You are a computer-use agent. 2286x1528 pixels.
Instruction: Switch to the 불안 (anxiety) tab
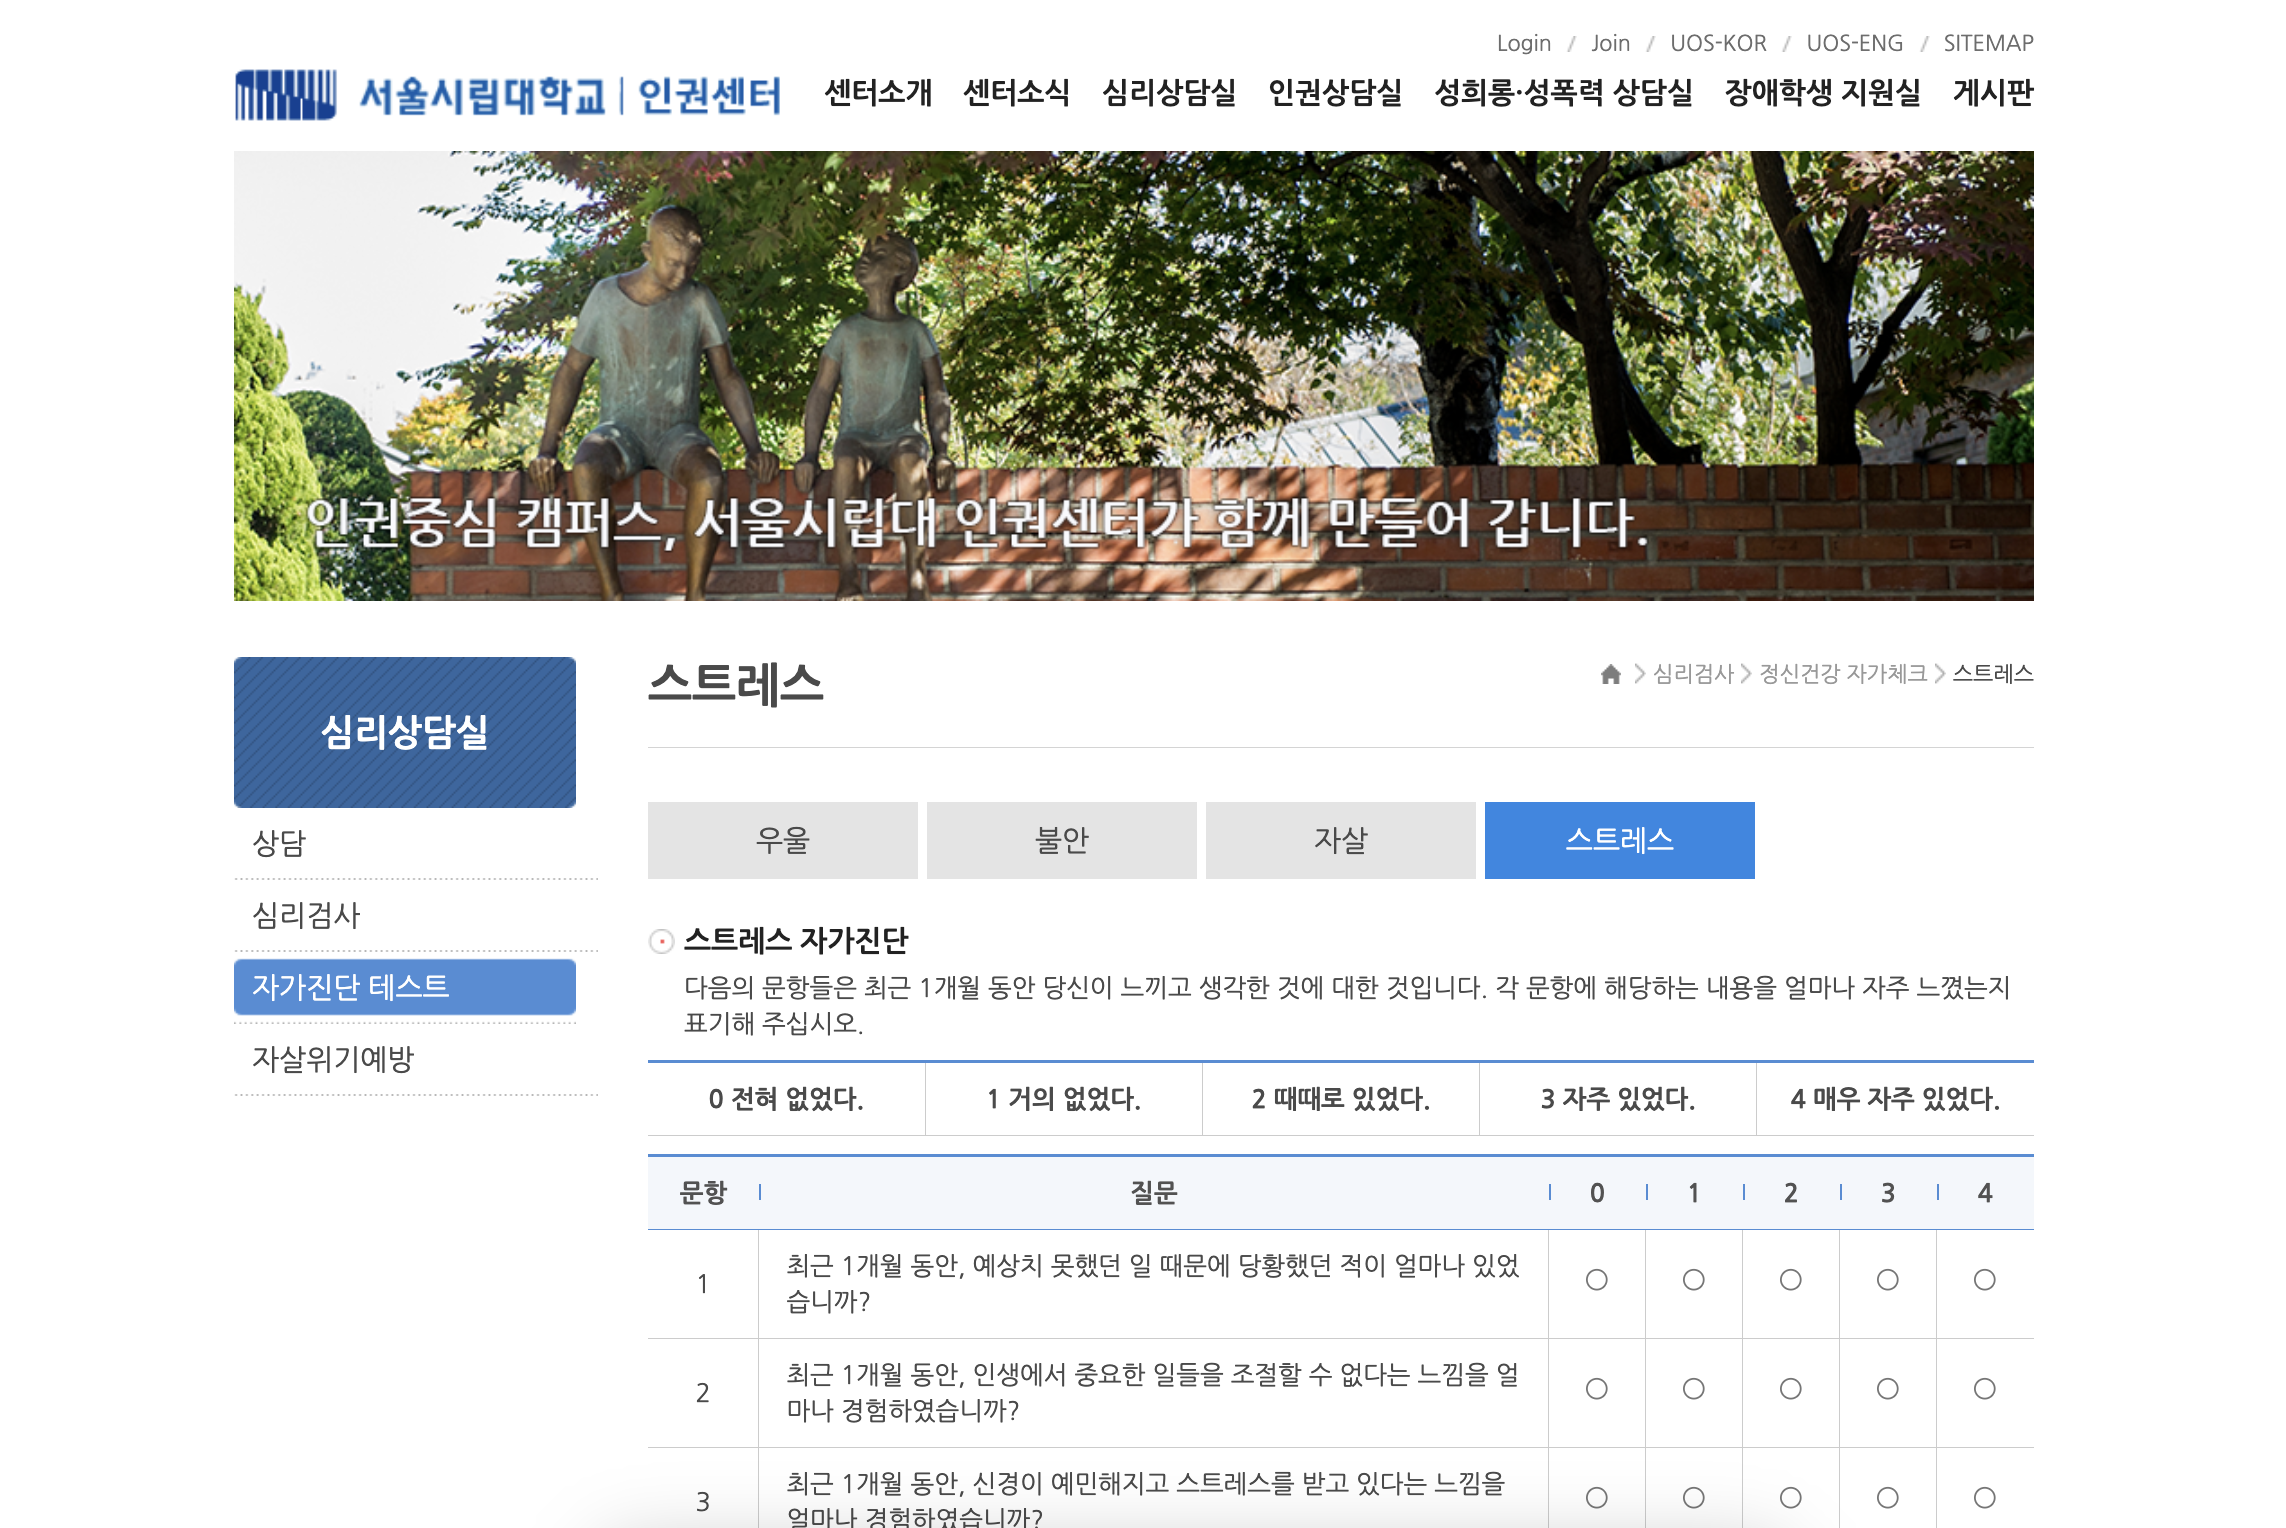pyautogui.click(x=1061, y=840)
